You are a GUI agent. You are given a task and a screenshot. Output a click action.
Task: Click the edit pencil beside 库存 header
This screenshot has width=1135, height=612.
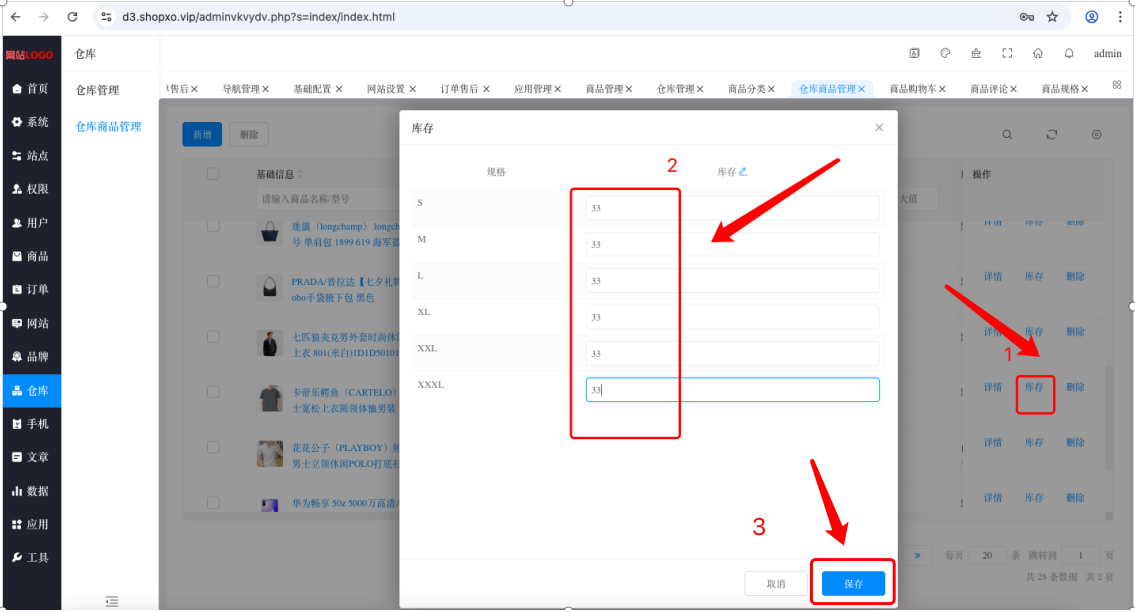coord(743,172)
